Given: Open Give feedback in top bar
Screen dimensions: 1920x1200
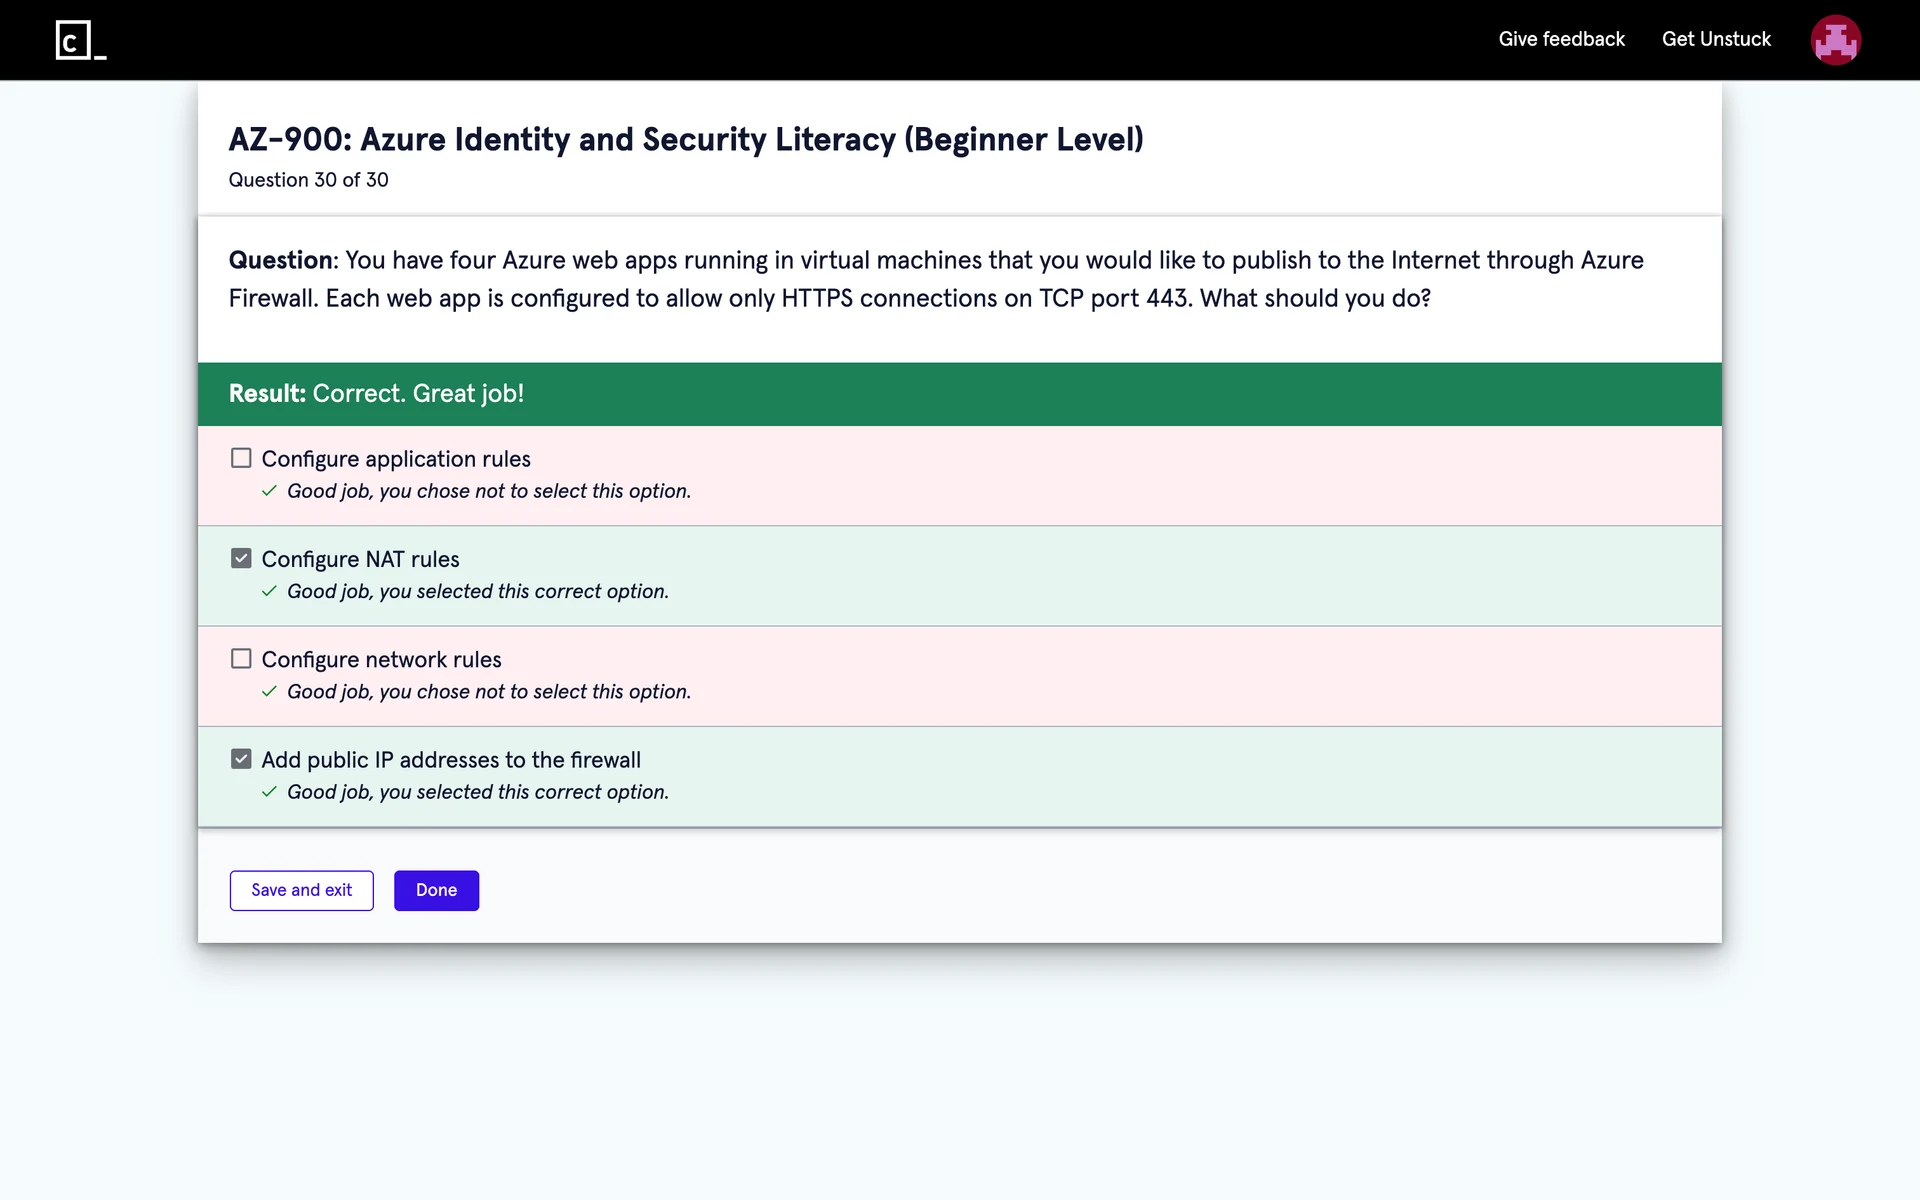Looking at the screenshot, I should pos(1561,39).
